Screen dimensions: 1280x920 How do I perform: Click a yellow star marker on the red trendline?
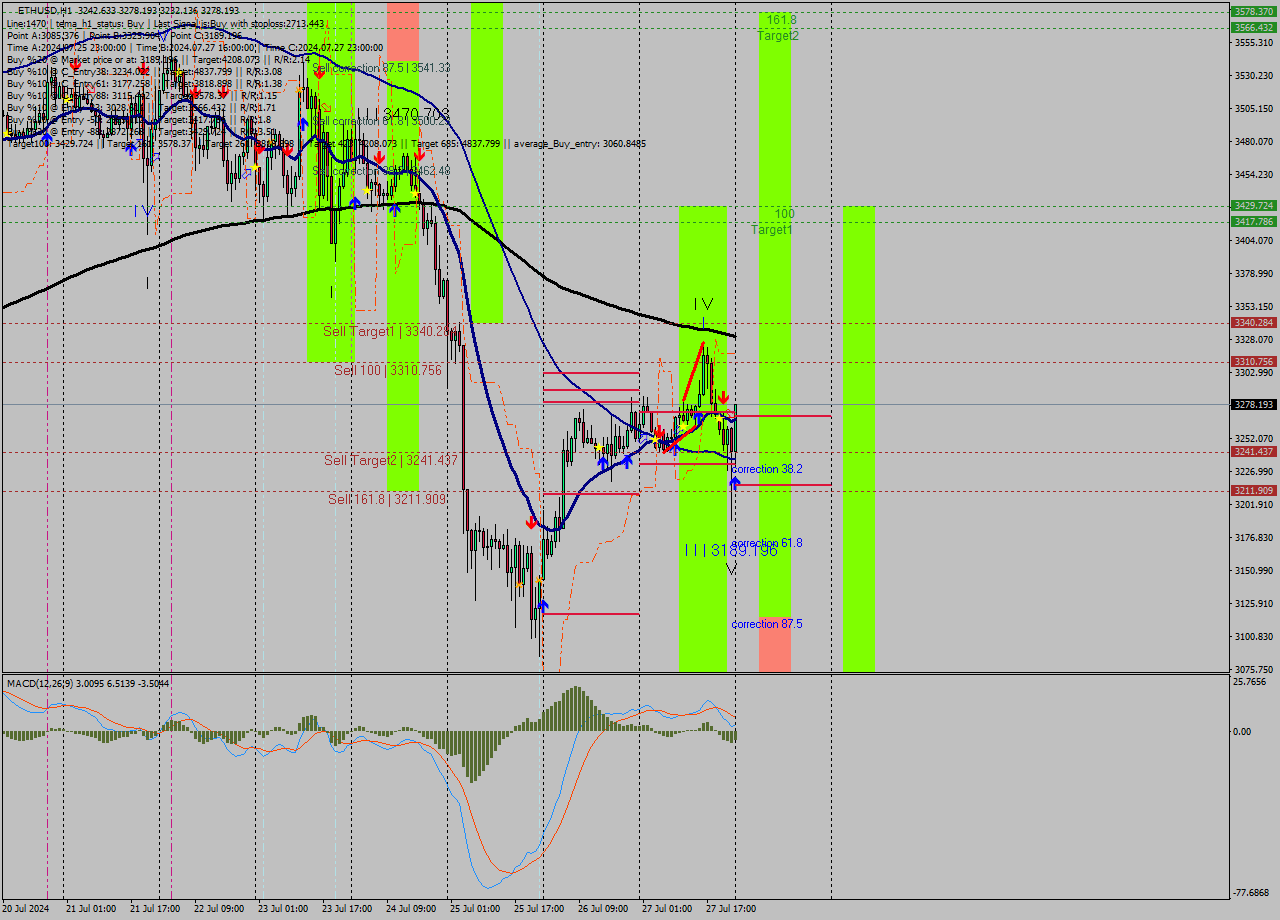coord(682,425)
